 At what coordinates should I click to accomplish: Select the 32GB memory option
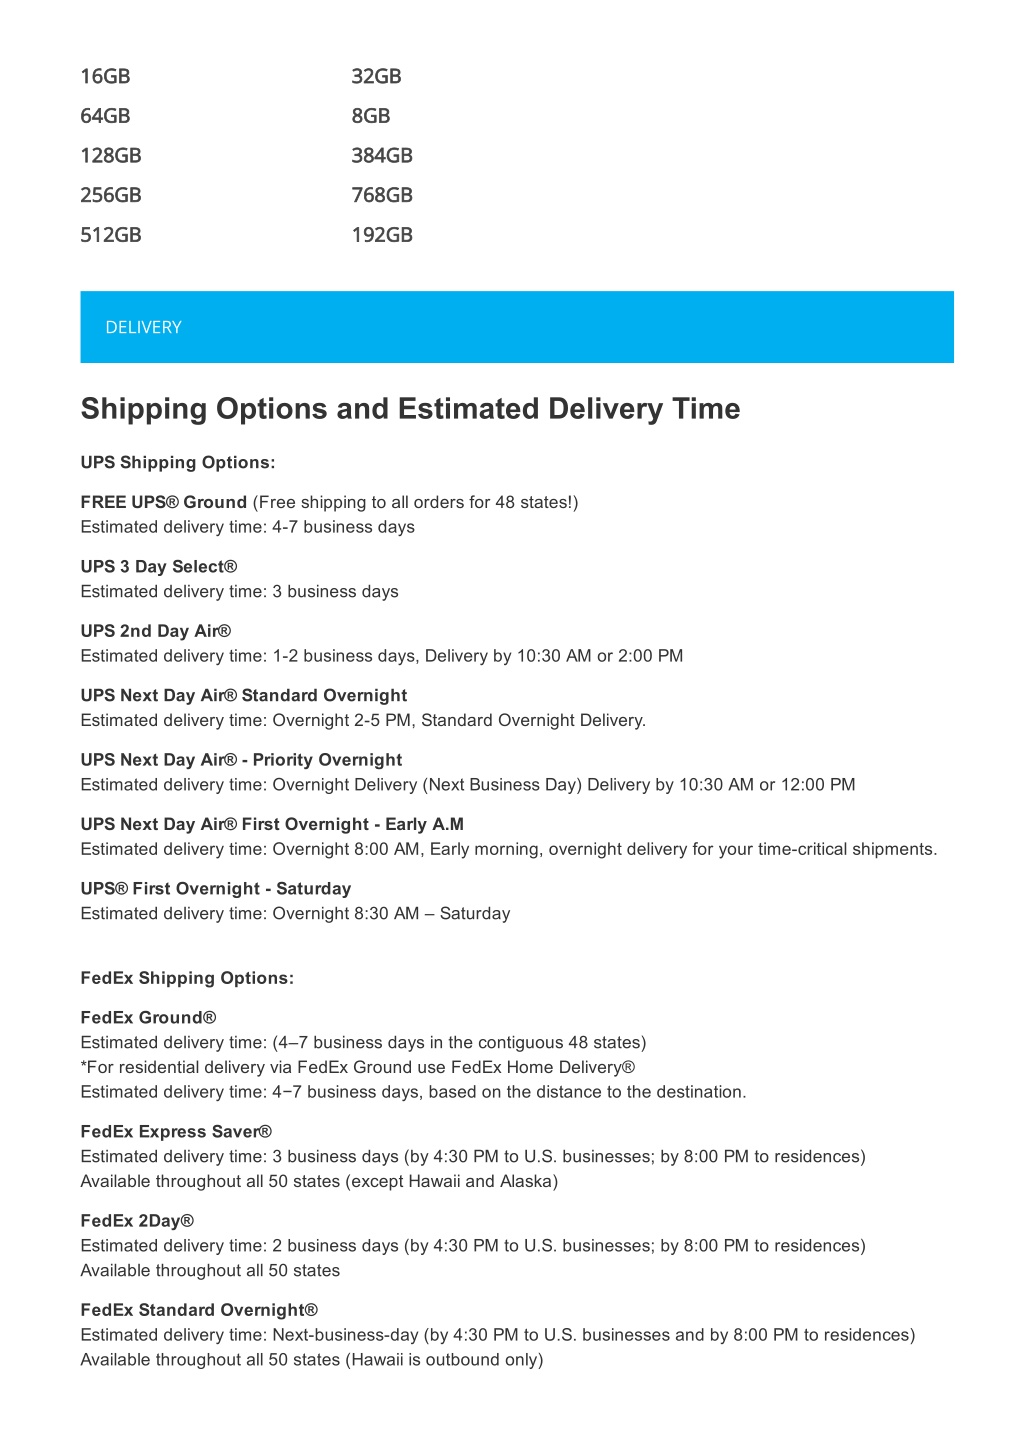[x=376, y=77]
